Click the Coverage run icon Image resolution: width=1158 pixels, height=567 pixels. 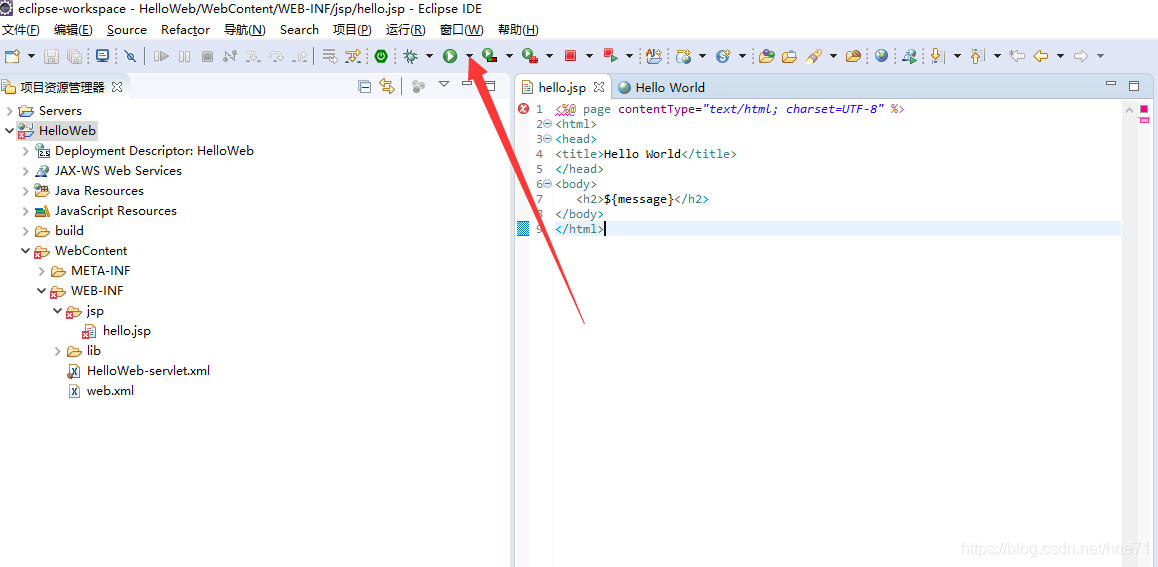tap(489, 55)
